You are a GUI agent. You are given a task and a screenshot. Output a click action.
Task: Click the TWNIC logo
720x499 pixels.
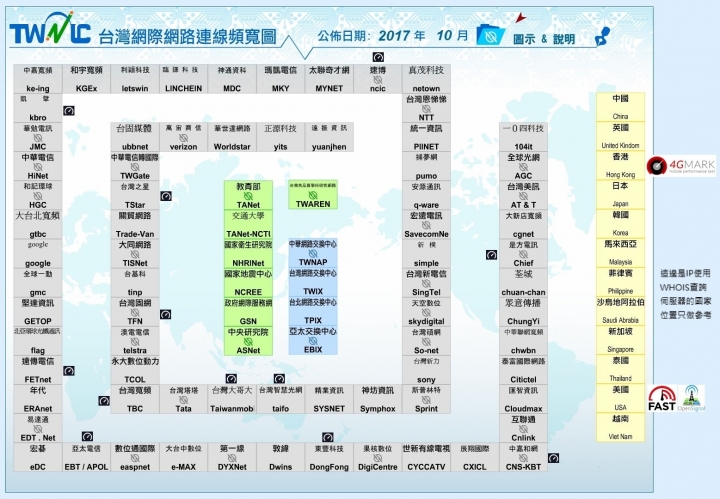tap(50, 29)
